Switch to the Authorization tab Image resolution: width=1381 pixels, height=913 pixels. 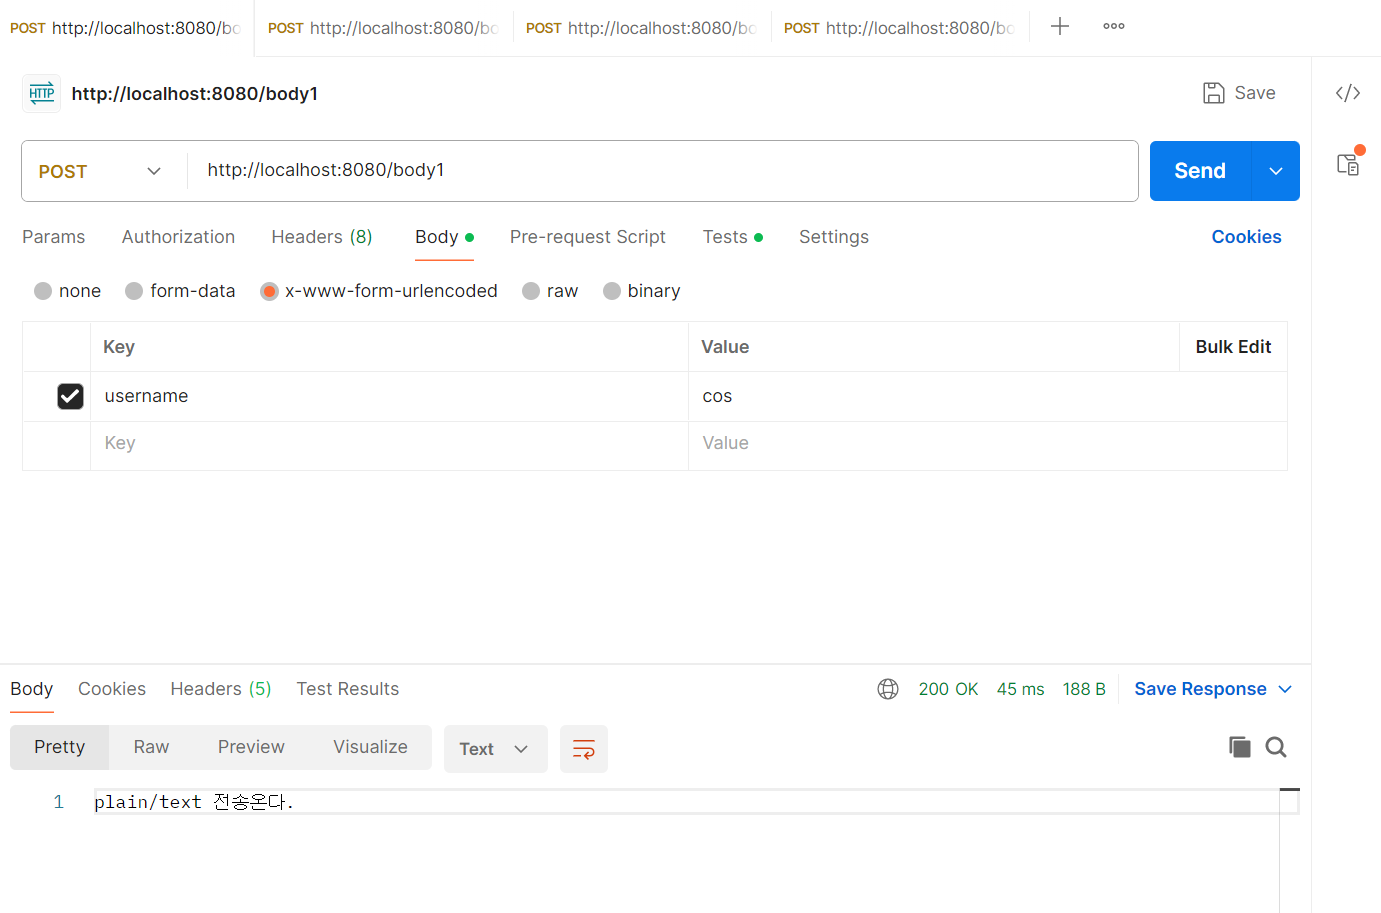[179, 237]
